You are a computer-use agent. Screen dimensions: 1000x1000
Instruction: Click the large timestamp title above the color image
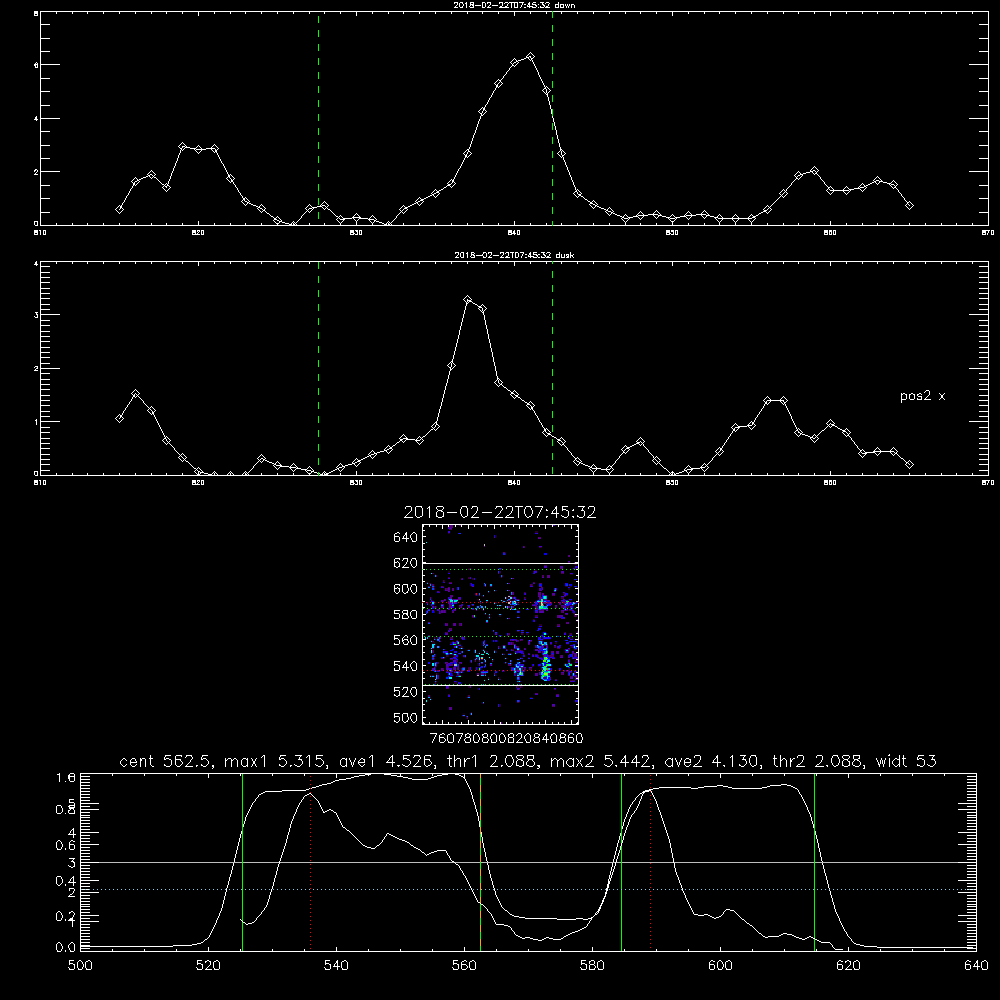click(500, 512)
